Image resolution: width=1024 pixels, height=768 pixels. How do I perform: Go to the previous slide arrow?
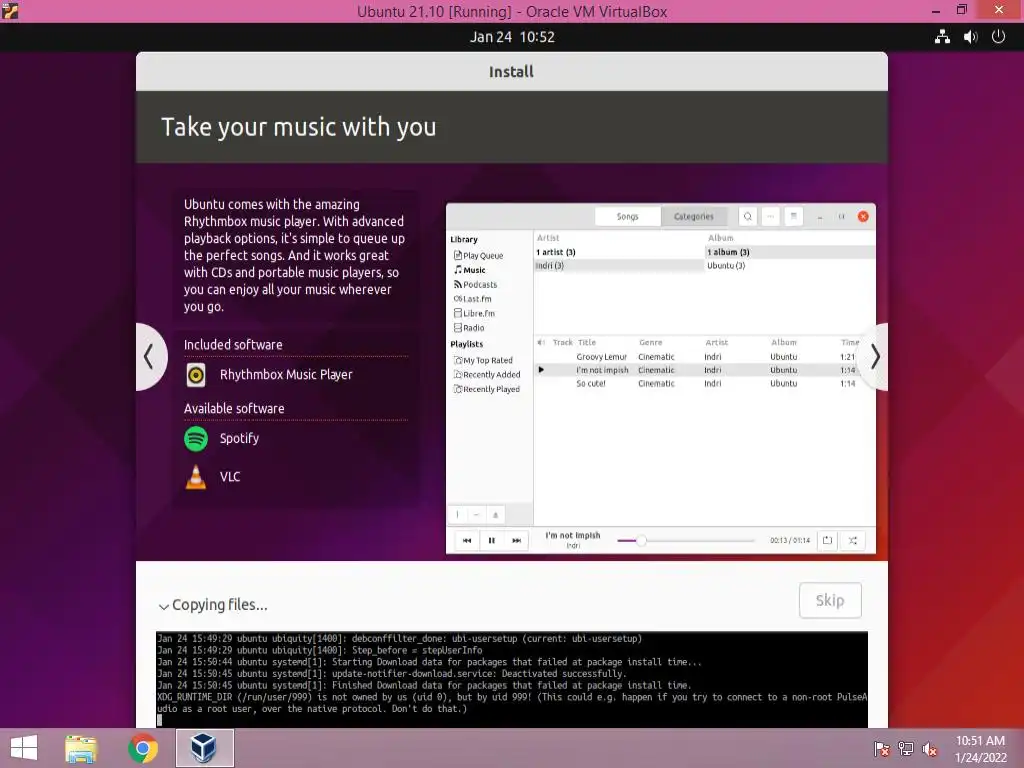click(x=150, y=357)
